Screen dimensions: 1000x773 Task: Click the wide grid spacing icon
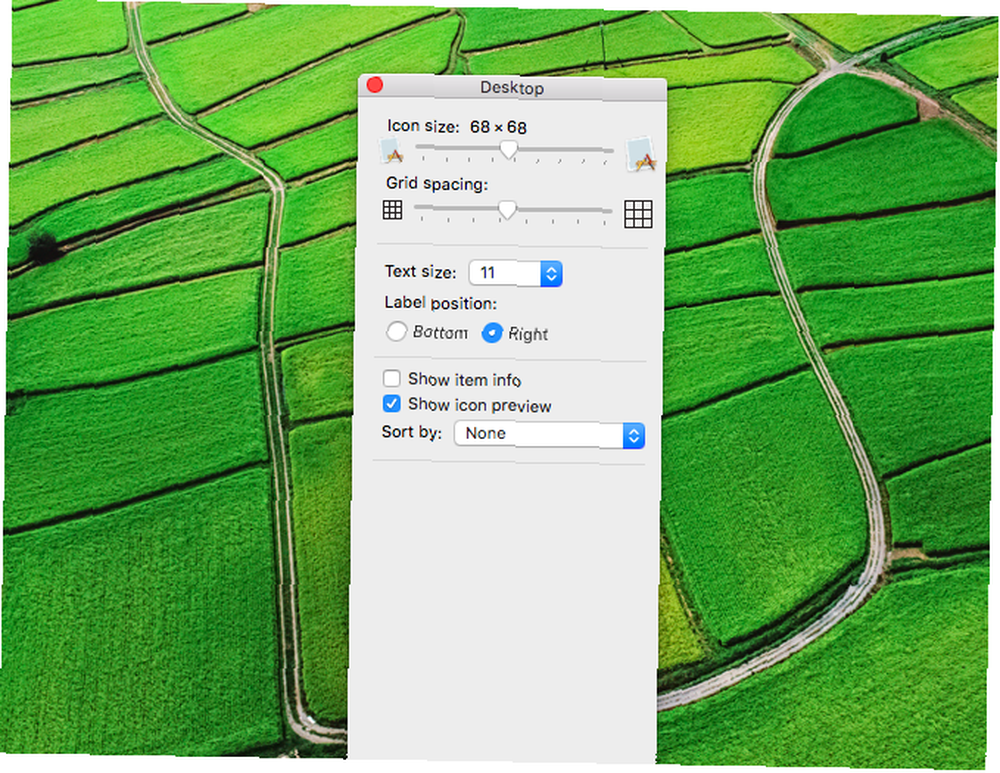point(638,214)
